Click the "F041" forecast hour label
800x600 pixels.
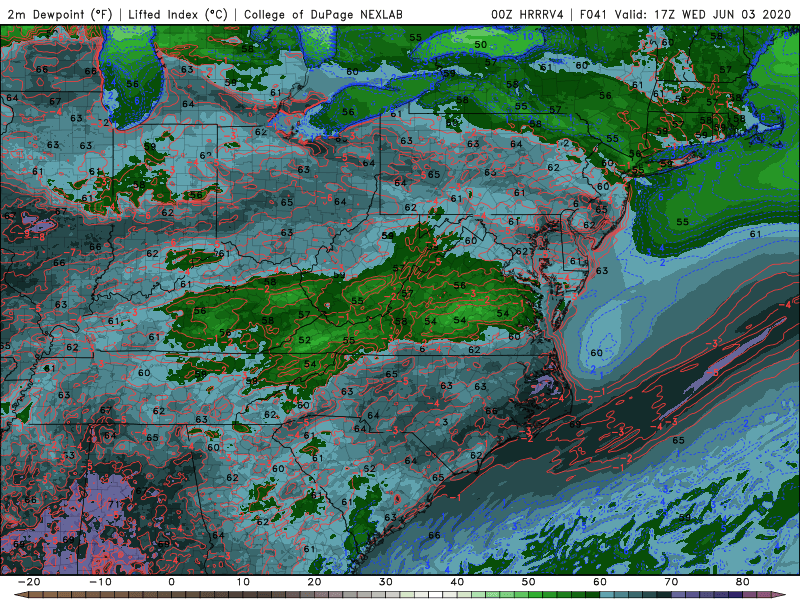tap(595, 14)
